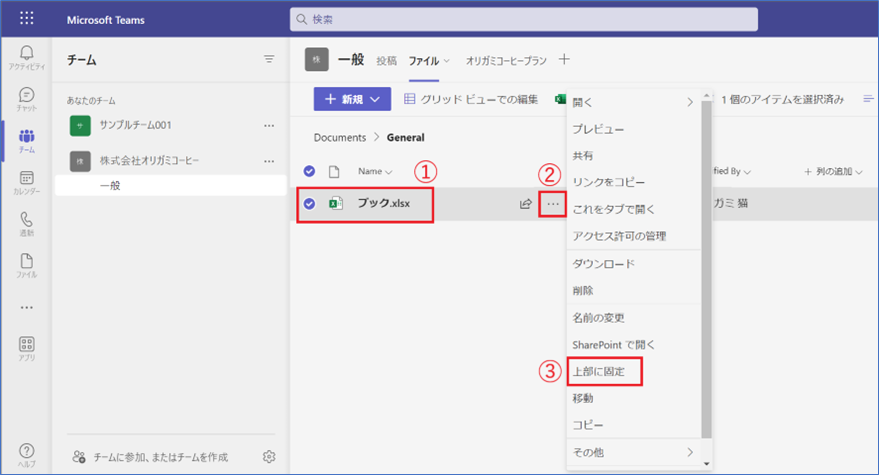Uncheck the ブック.xlsx selection checkbox

point(309,204)
